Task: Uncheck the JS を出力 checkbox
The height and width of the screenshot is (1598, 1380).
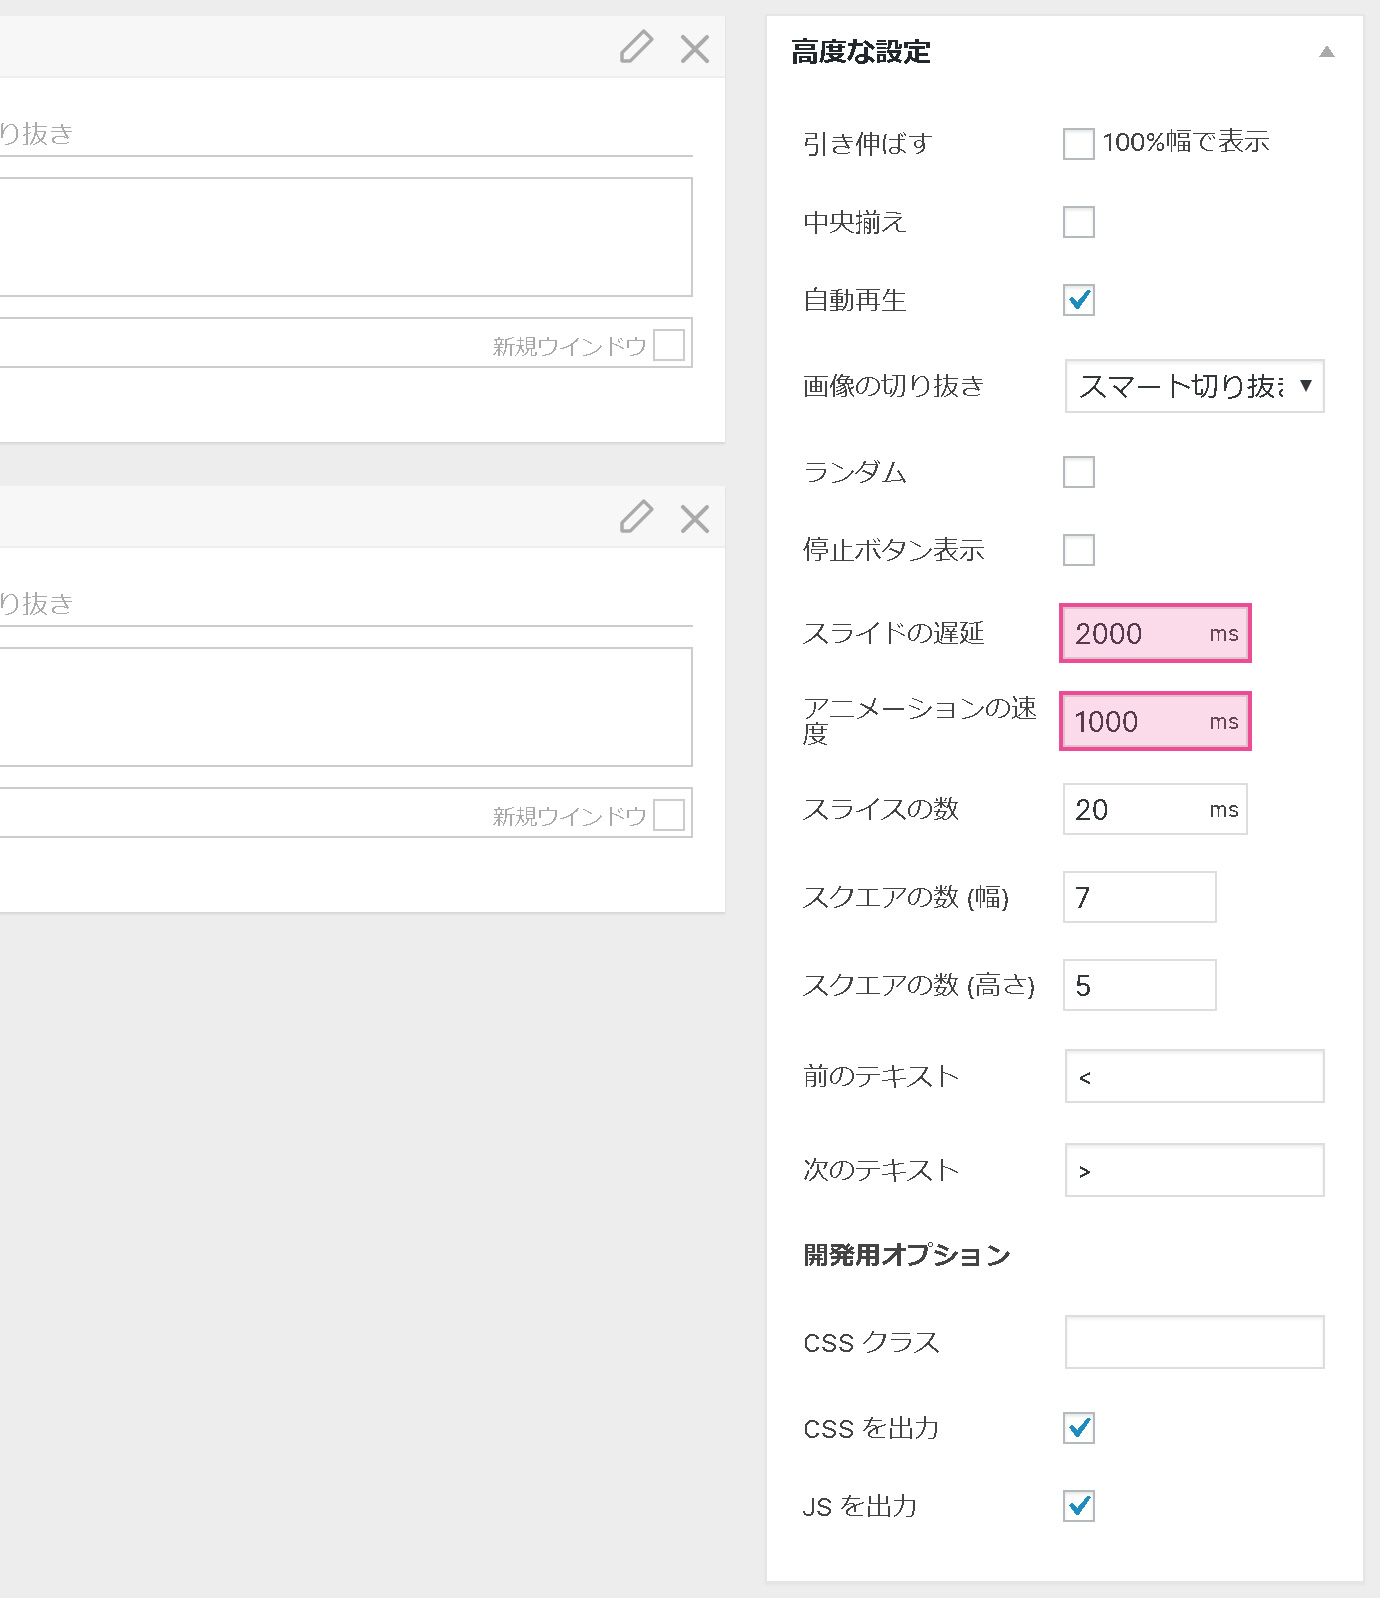Action: (1078, 1506)
